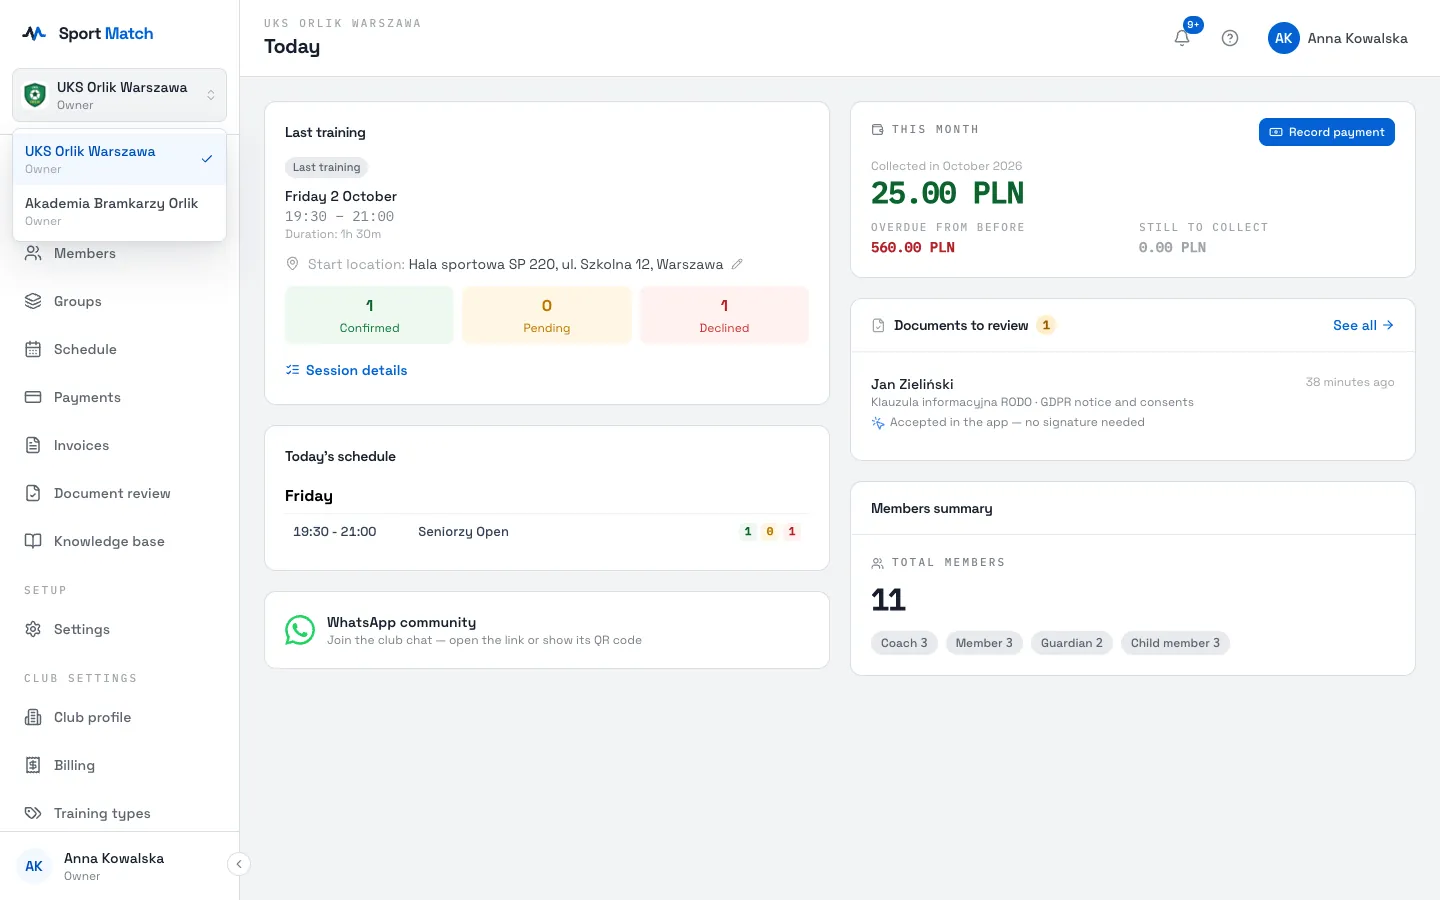Click the Document review sidebar icon

pyautogui.click(x=33, y=493)
